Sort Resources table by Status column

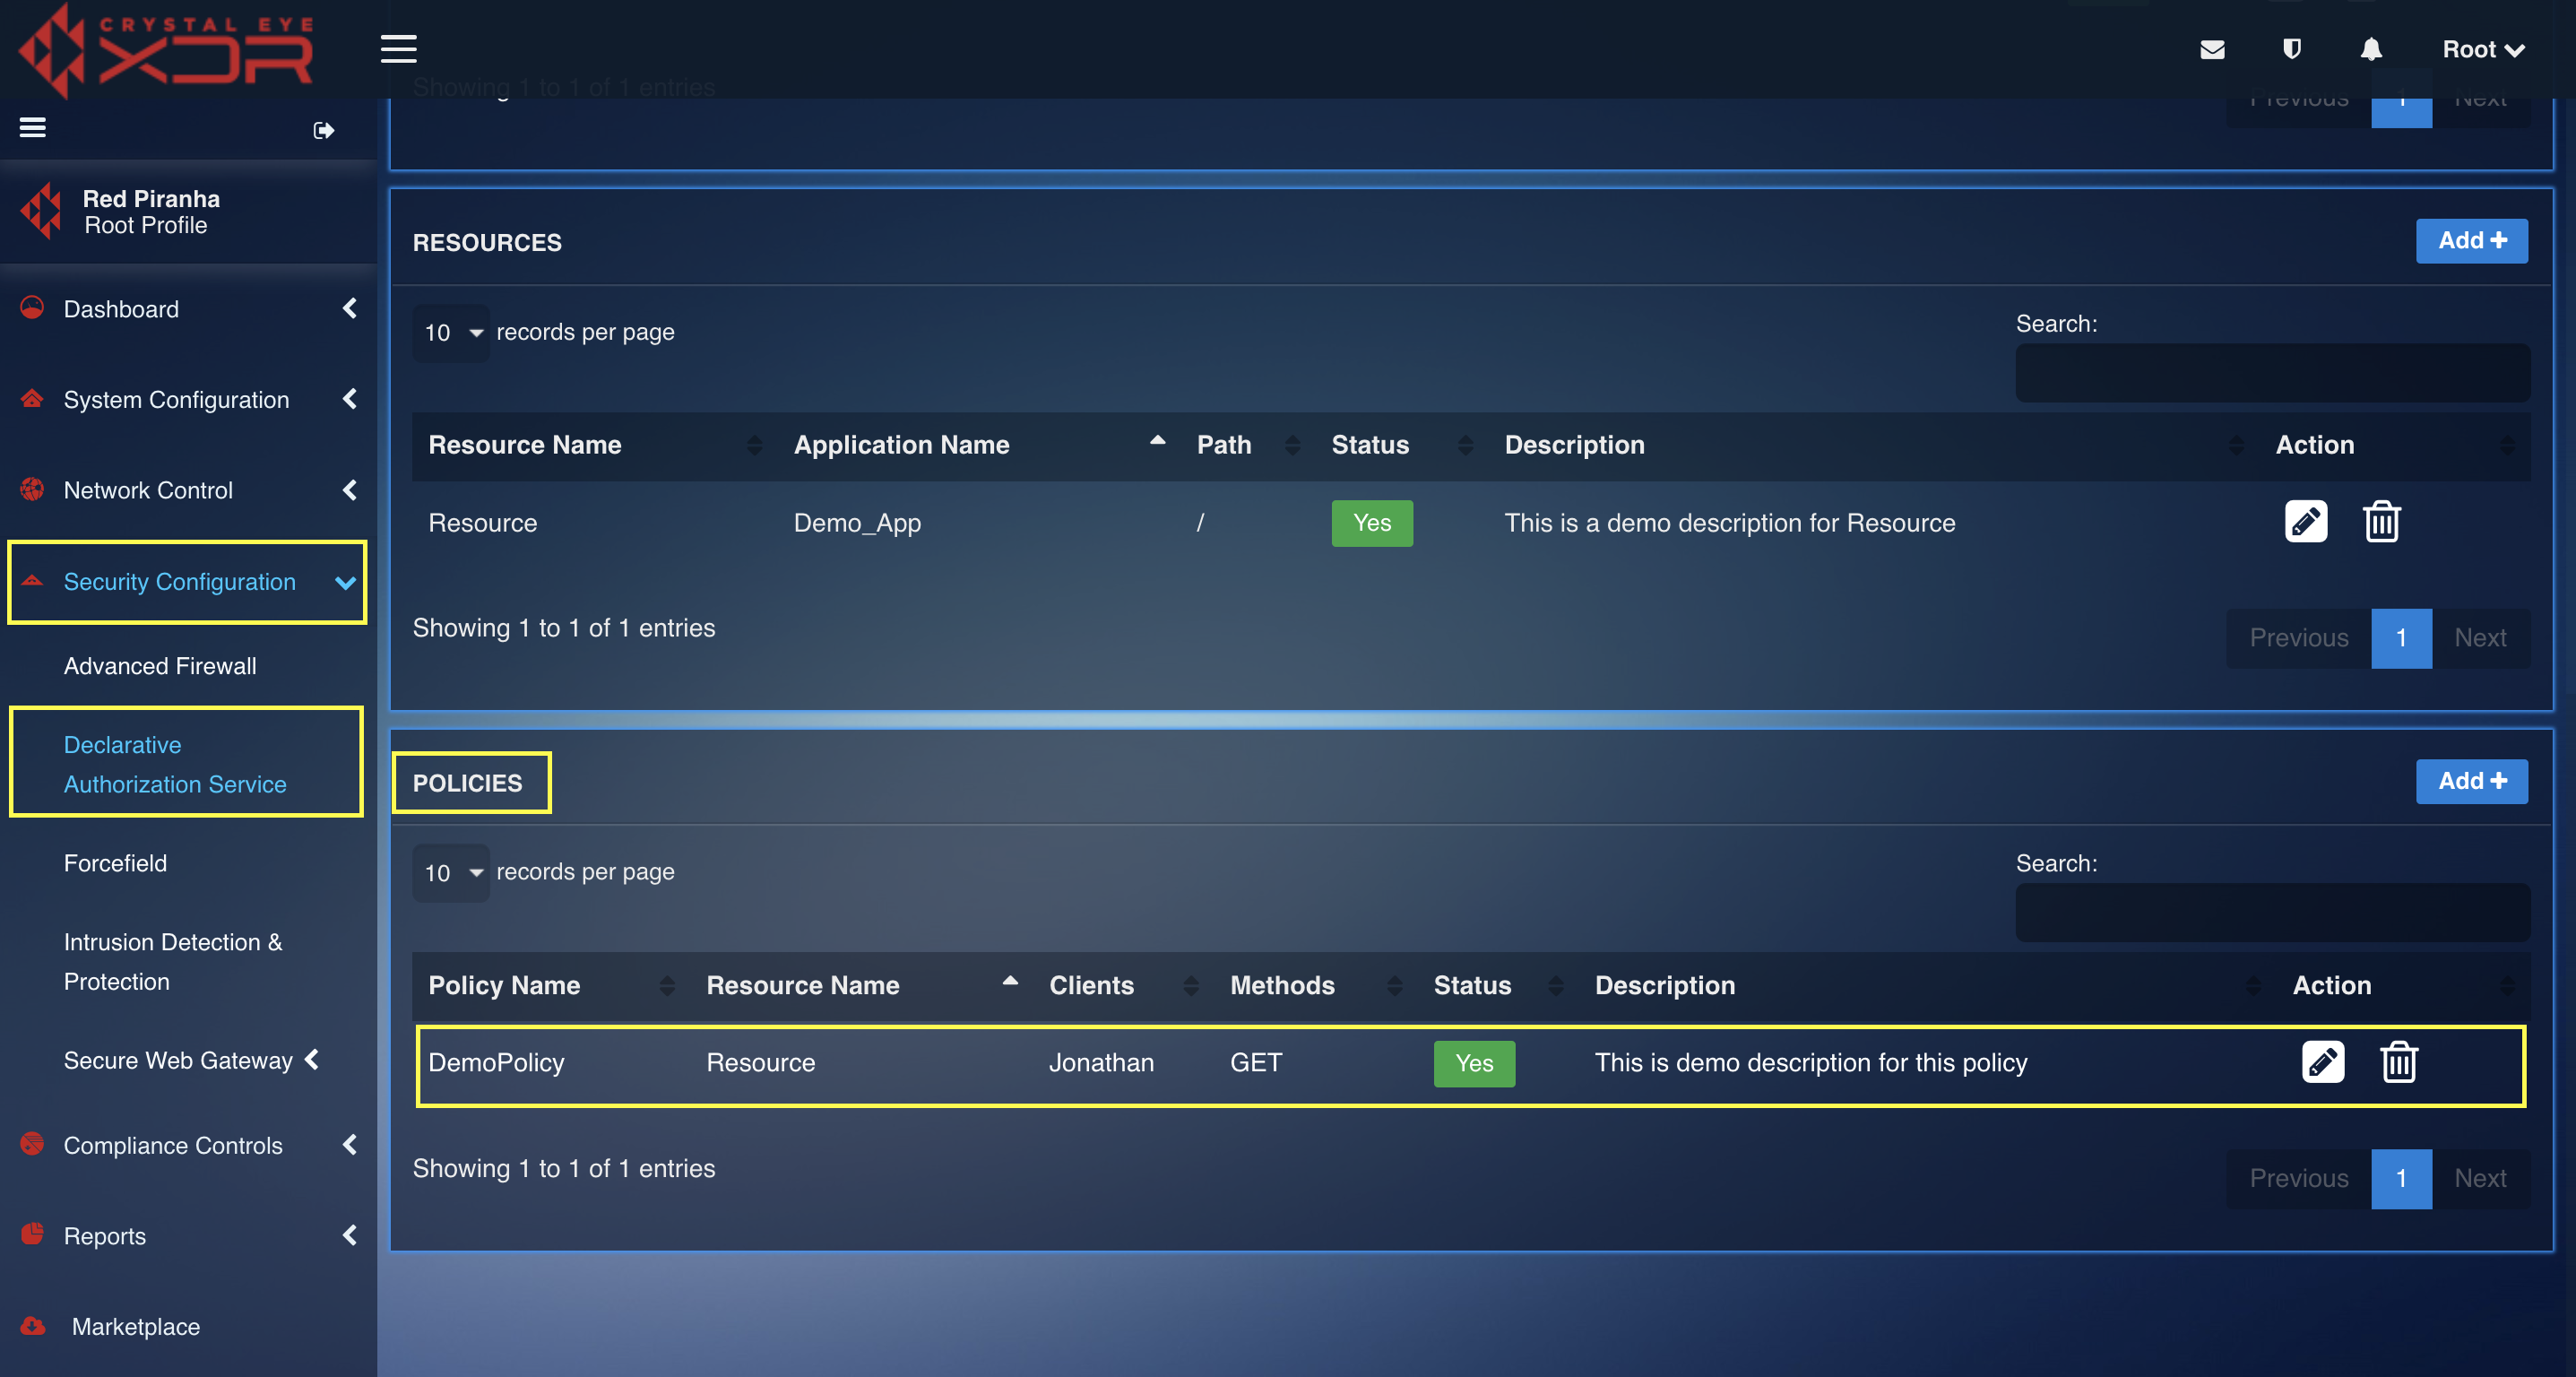click(x=1402, y=445)
